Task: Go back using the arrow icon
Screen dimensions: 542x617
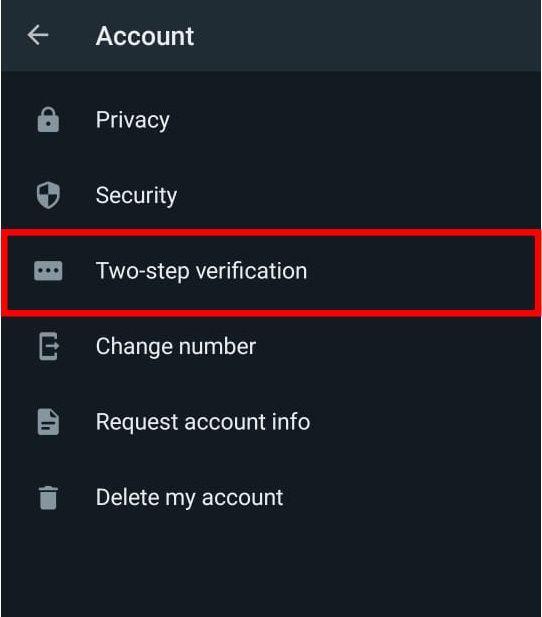Action: point(38,35)
